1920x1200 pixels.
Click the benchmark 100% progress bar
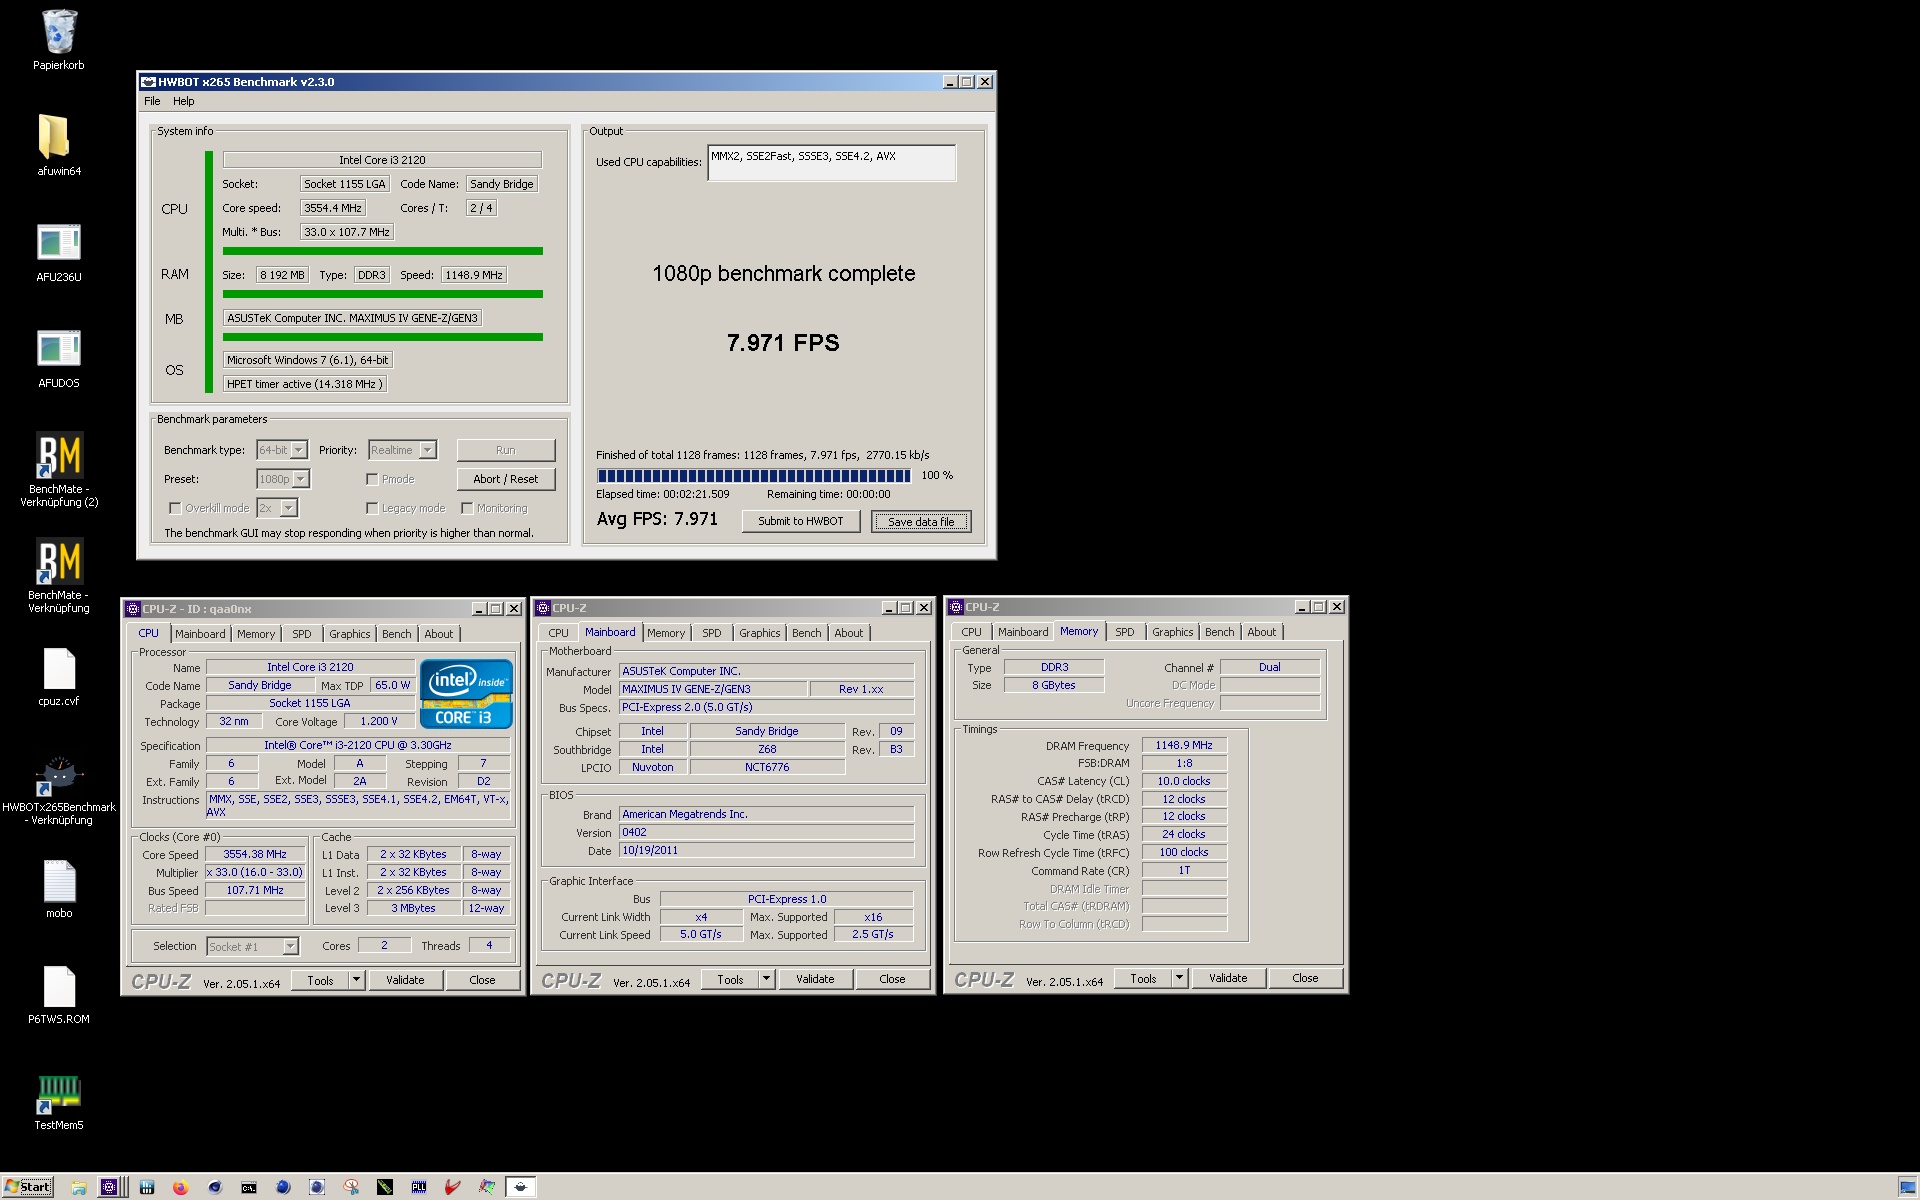[754, 475]
